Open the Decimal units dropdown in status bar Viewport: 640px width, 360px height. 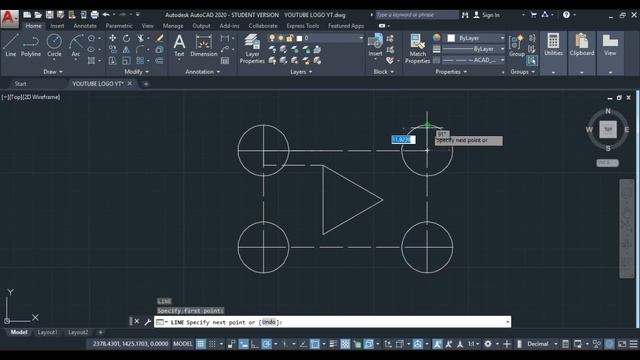tap(541, 344)
